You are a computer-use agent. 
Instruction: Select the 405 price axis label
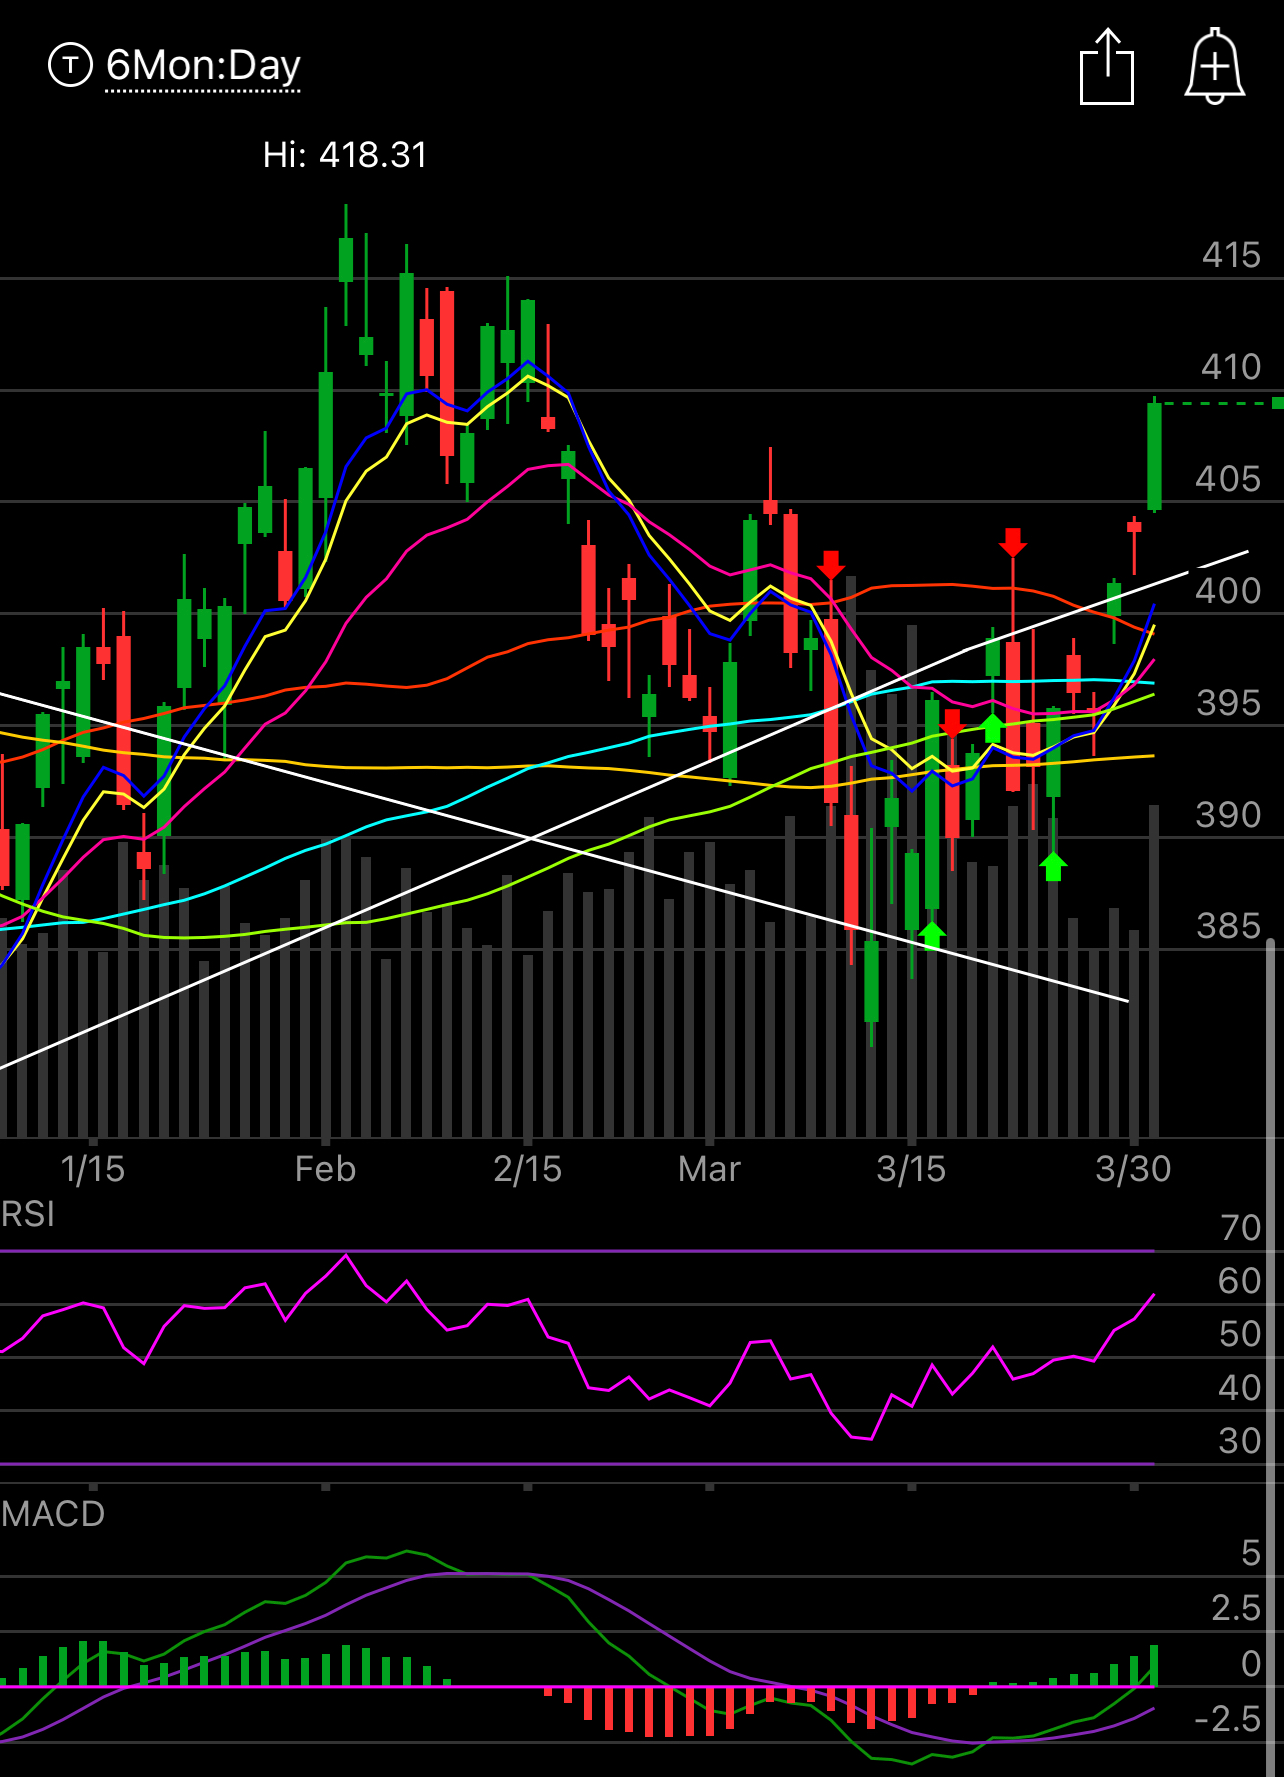click(x=1229, y=479)
